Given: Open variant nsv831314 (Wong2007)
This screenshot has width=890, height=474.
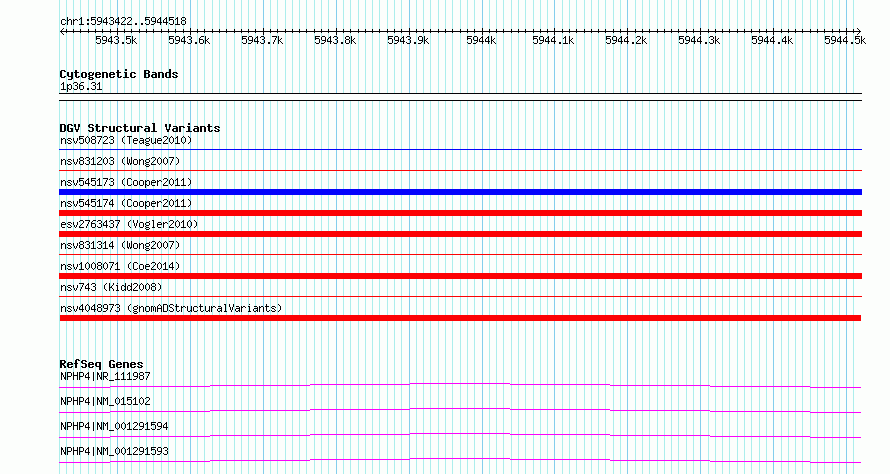Looking at the screenshot, I should 120,245.
